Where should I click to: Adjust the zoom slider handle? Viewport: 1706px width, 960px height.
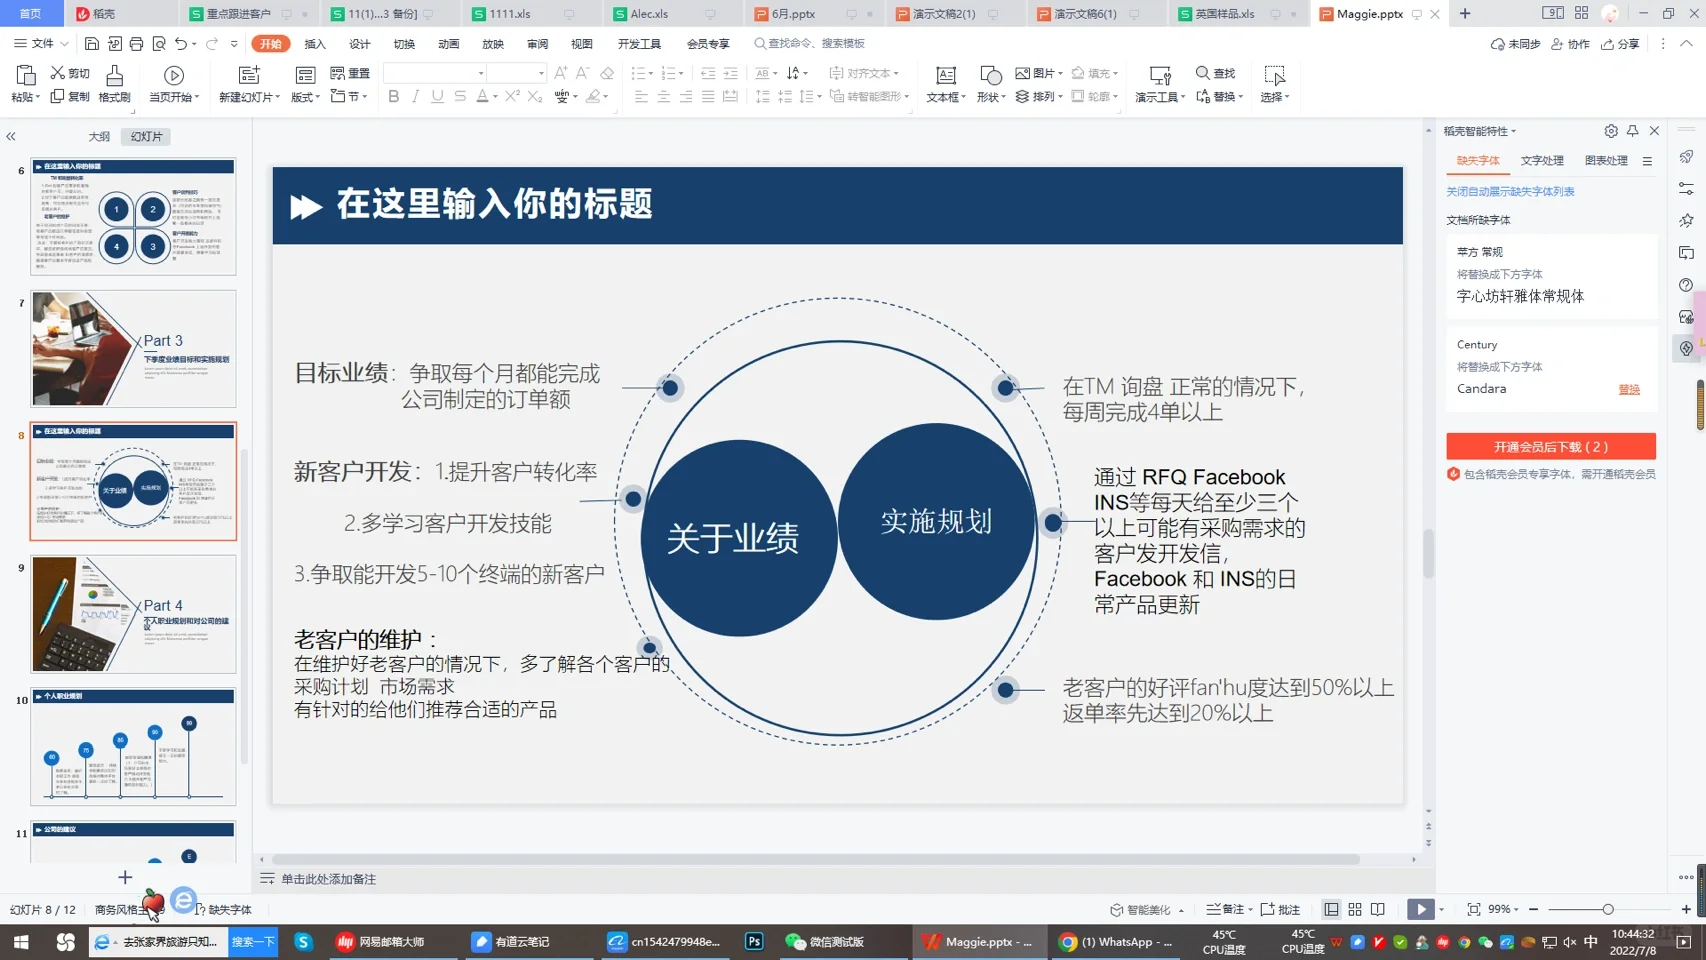(1608, 909)
